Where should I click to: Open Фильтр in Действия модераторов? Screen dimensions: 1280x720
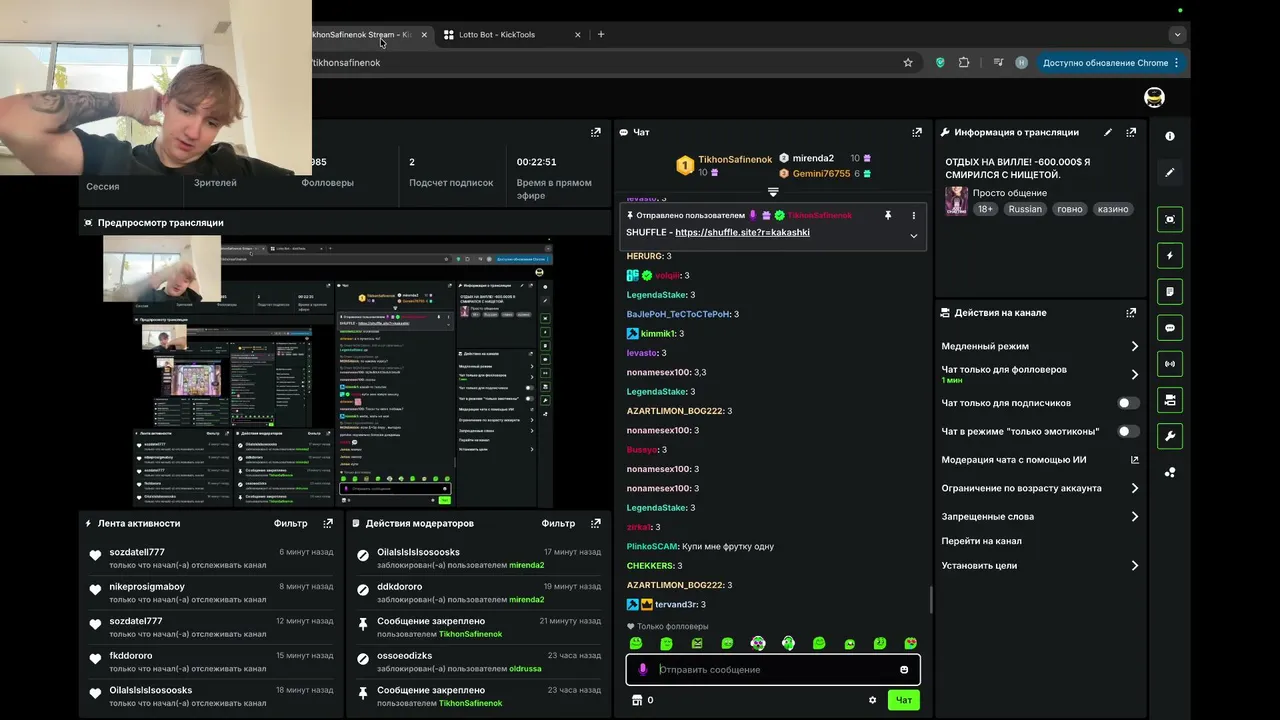pyautogui.click(x=558, y=523)
